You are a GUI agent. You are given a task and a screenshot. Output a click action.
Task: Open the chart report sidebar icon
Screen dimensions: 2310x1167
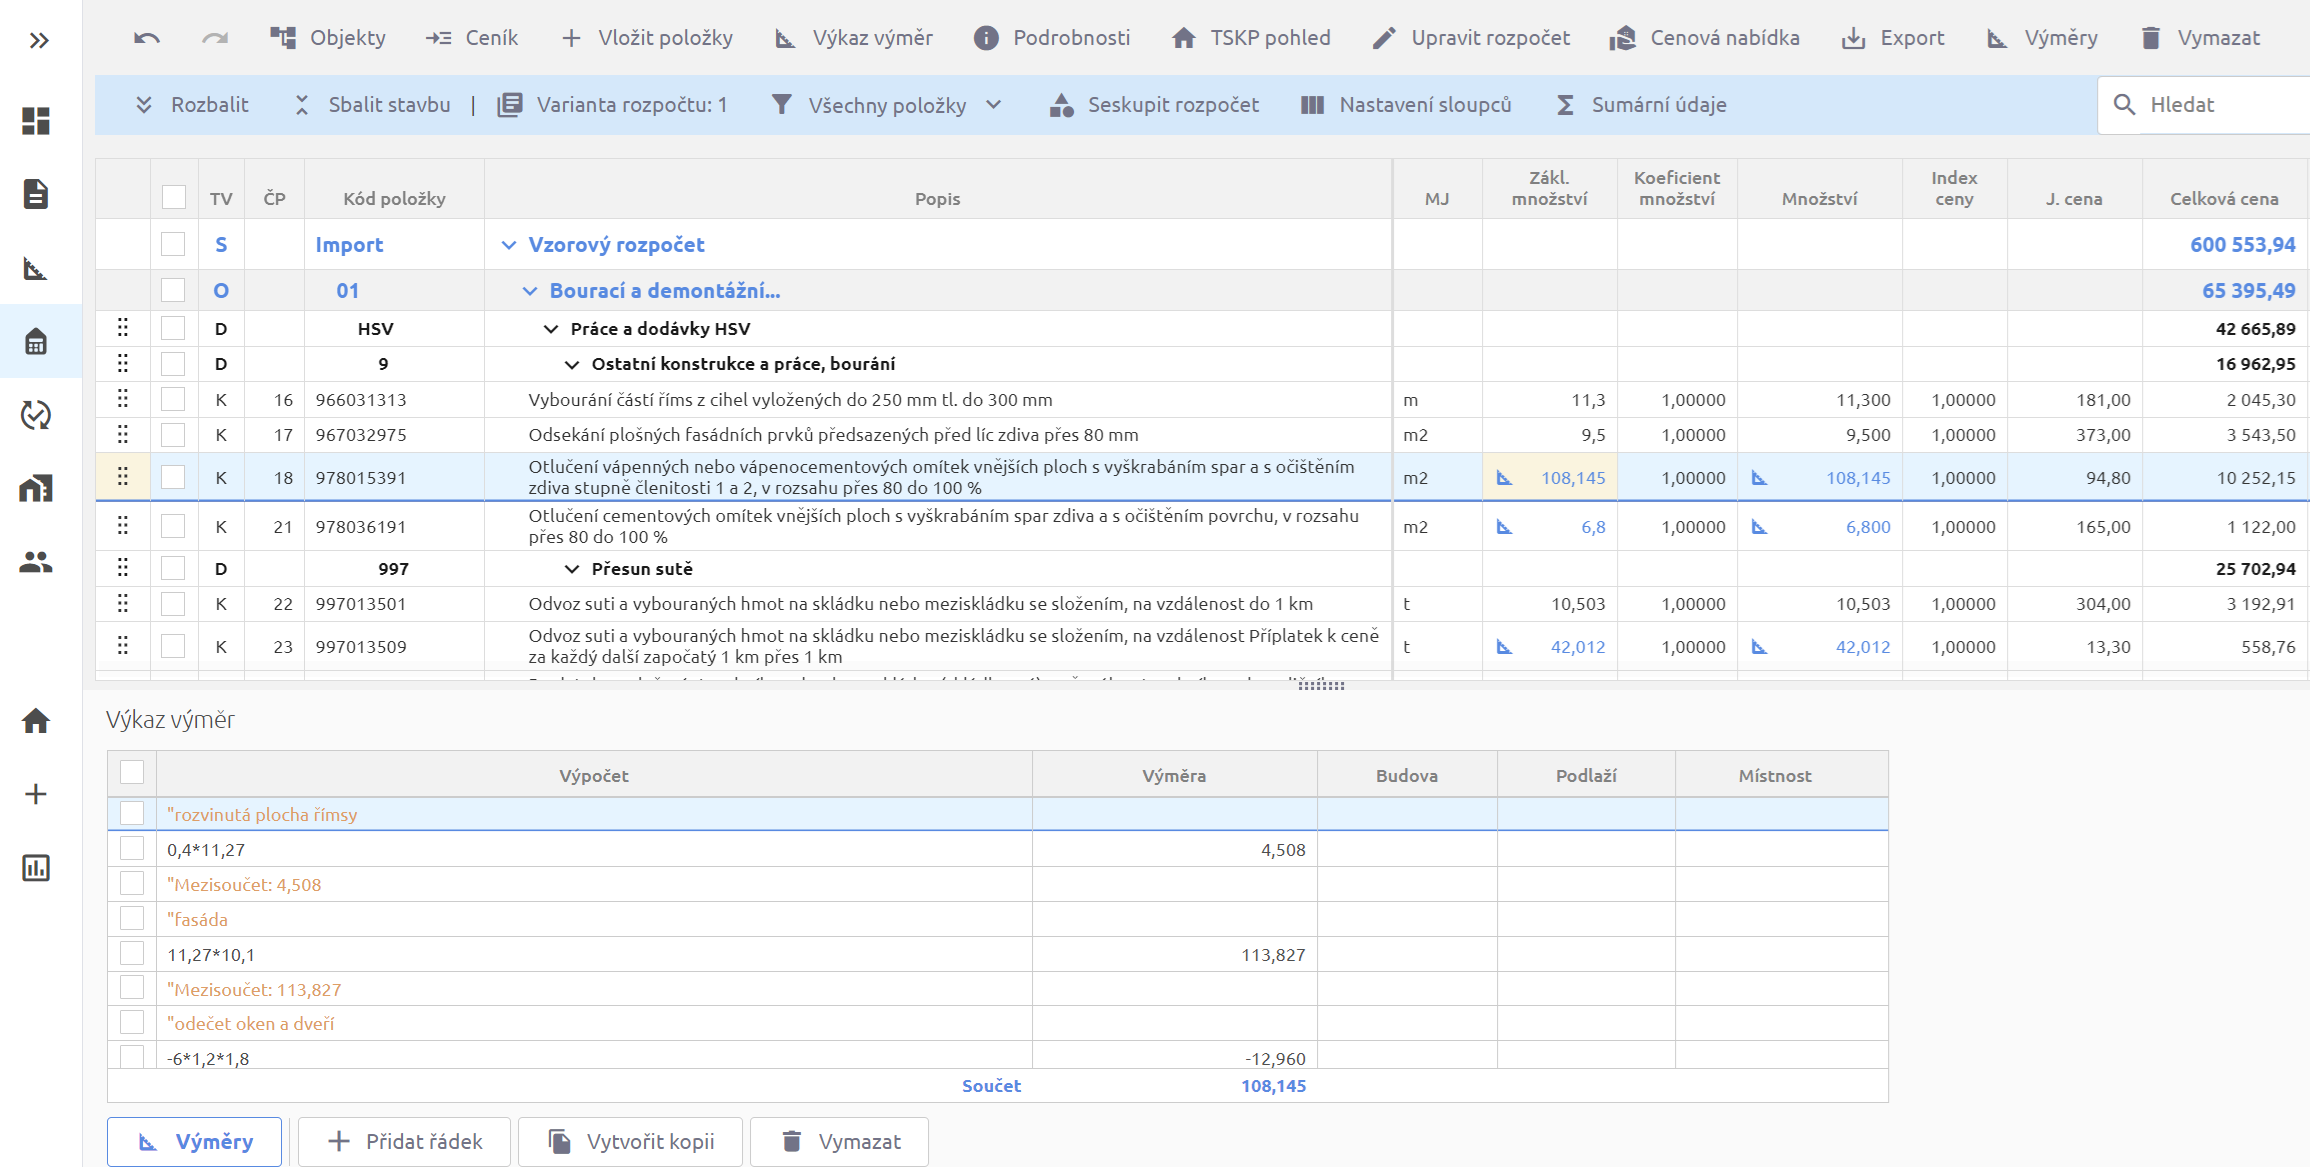pos(36,867)
